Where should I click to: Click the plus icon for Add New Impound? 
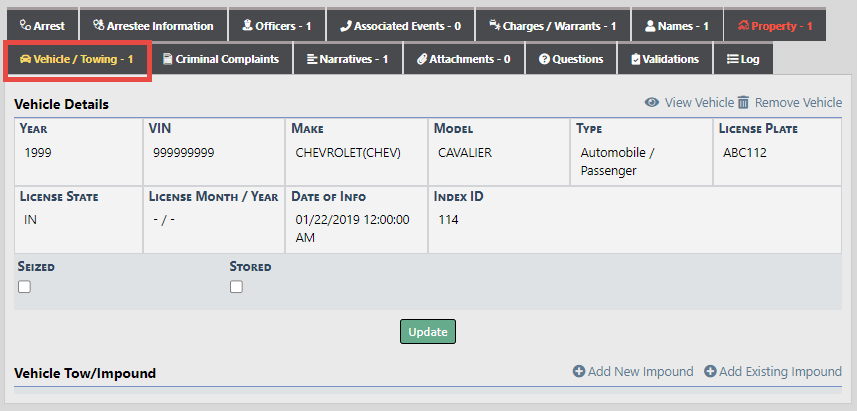pyautogui.click(x=579, y=372)
